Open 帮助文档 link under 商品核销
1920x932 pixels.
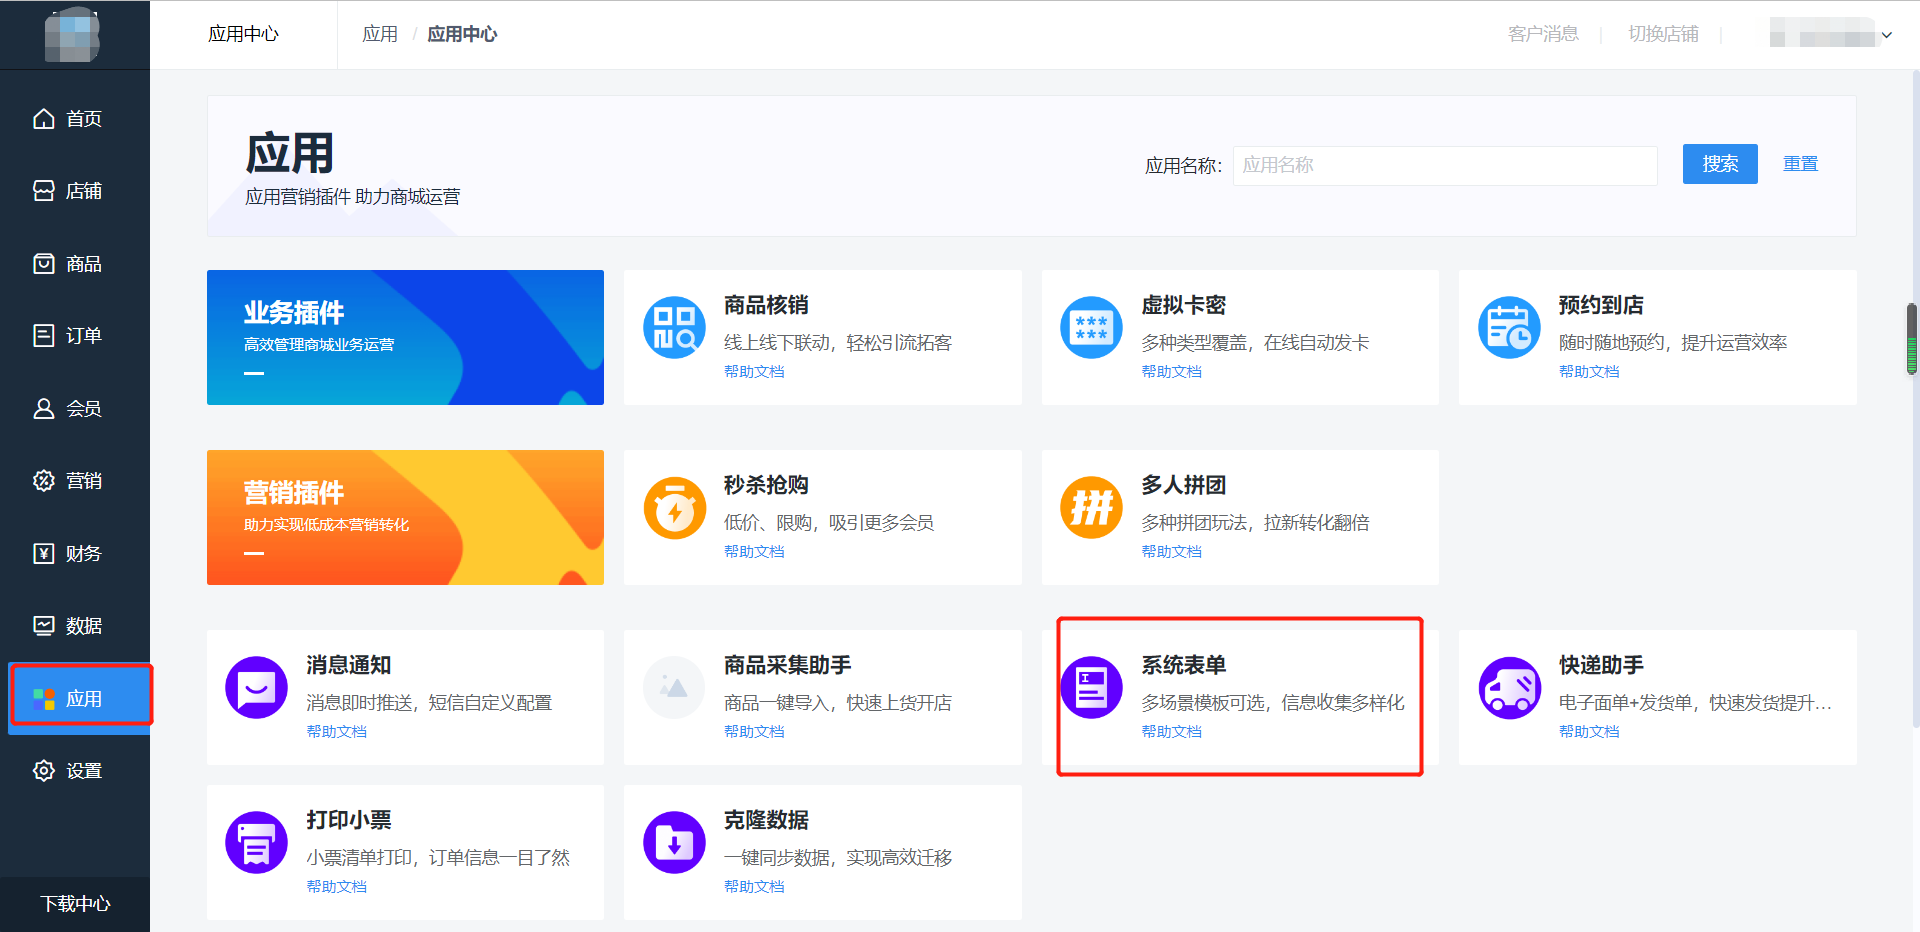[754, 372]
